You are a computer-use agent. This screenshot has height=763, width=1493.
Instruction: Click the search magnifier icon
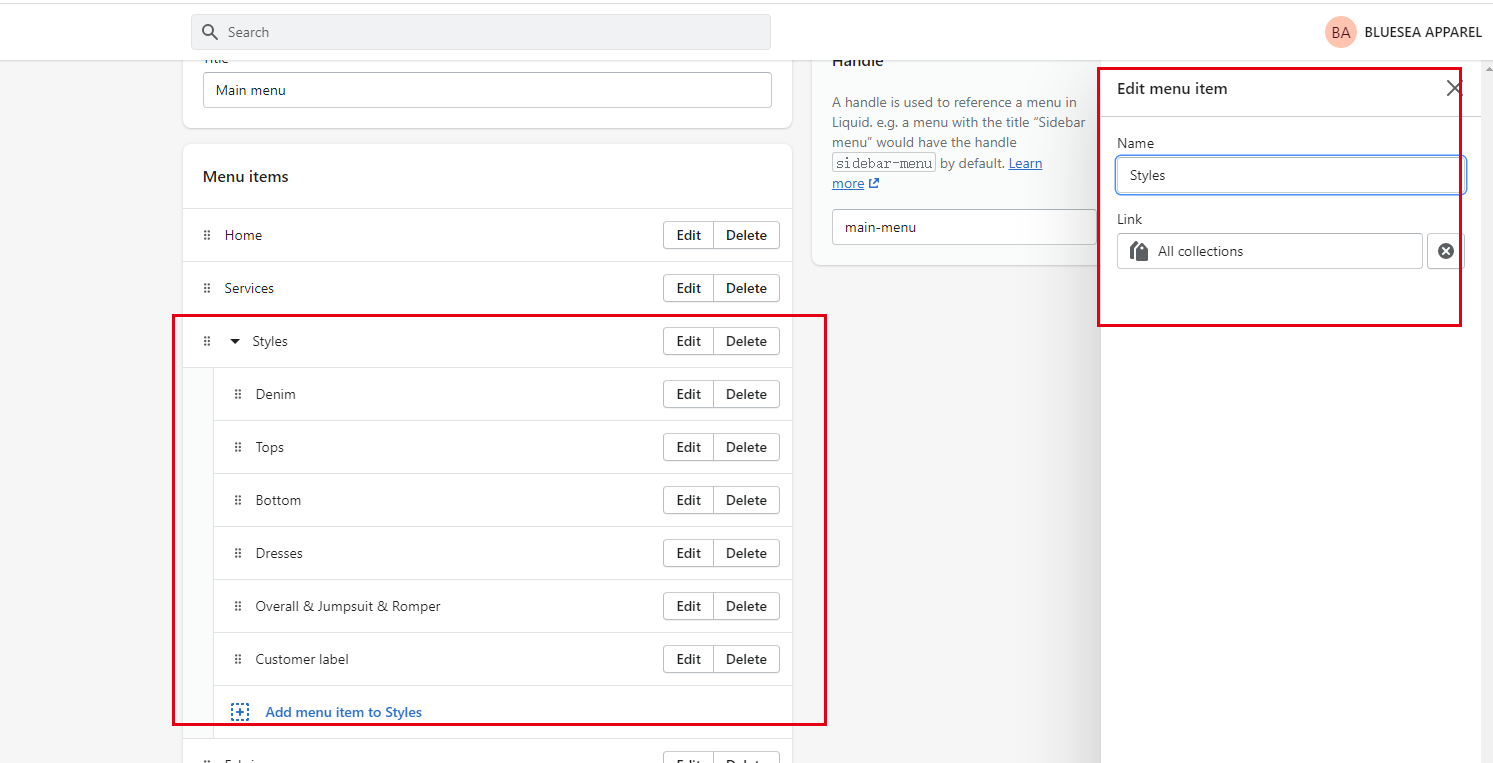210,32
